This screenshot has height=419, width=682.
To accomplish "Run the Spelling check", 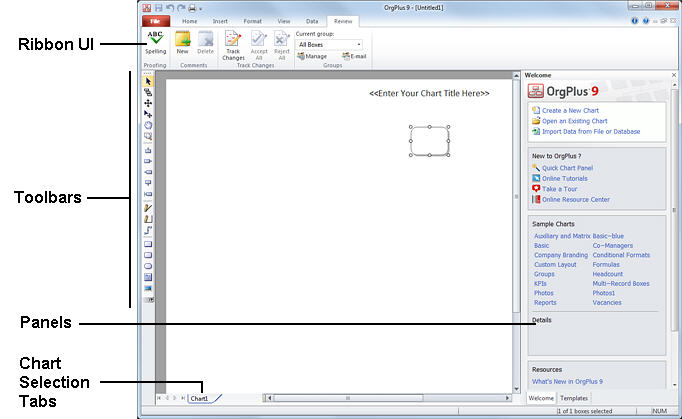I will [155, 43].
